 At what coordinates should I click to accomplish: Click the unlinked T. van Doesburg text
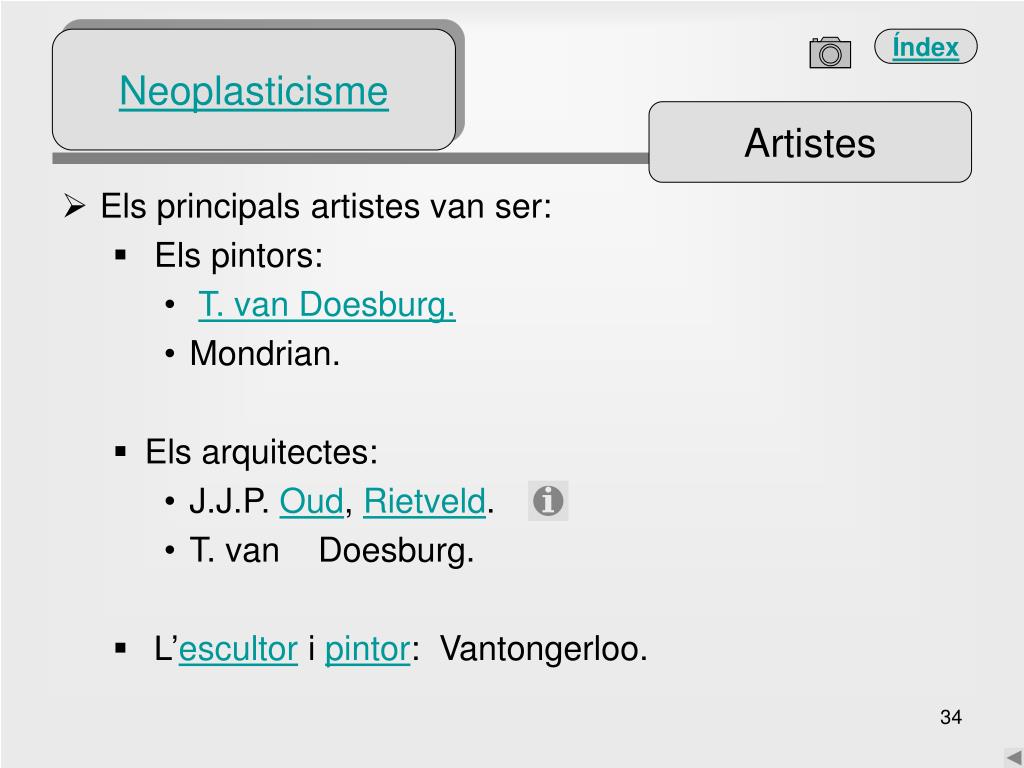click(x=332, y=551)
